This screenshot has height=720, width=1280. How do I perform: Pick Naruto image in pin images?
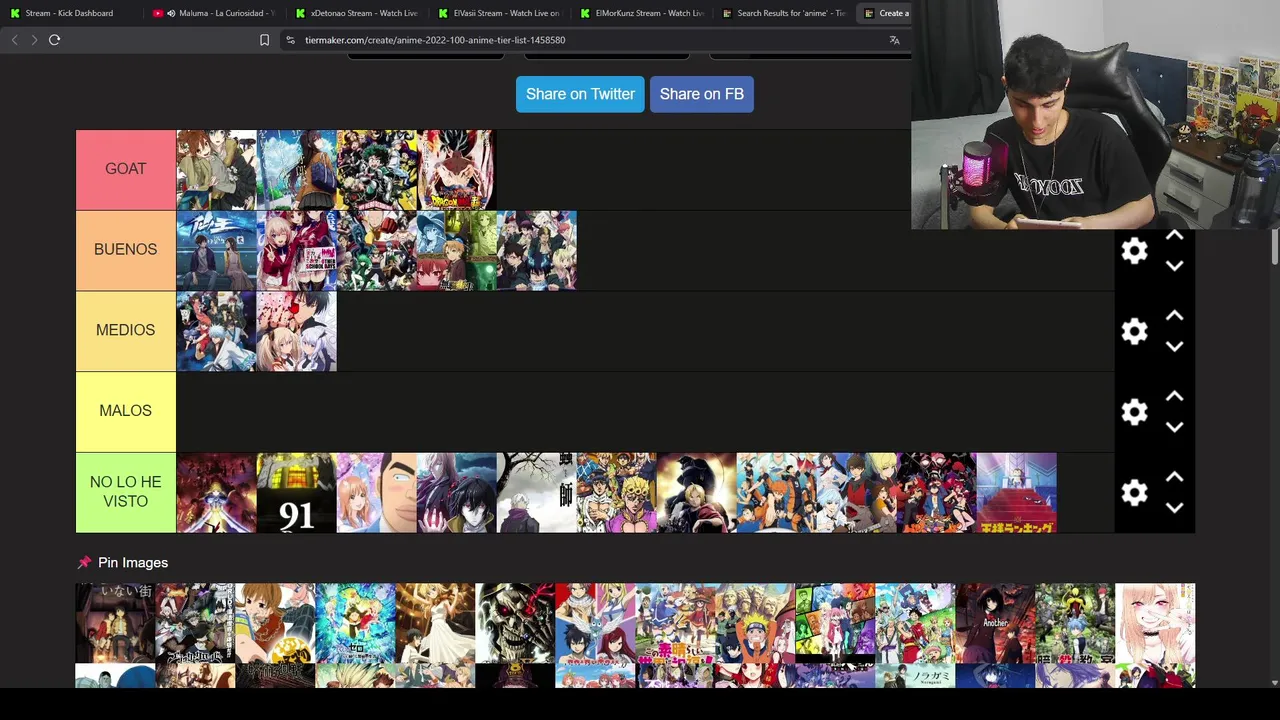point(755,624)
